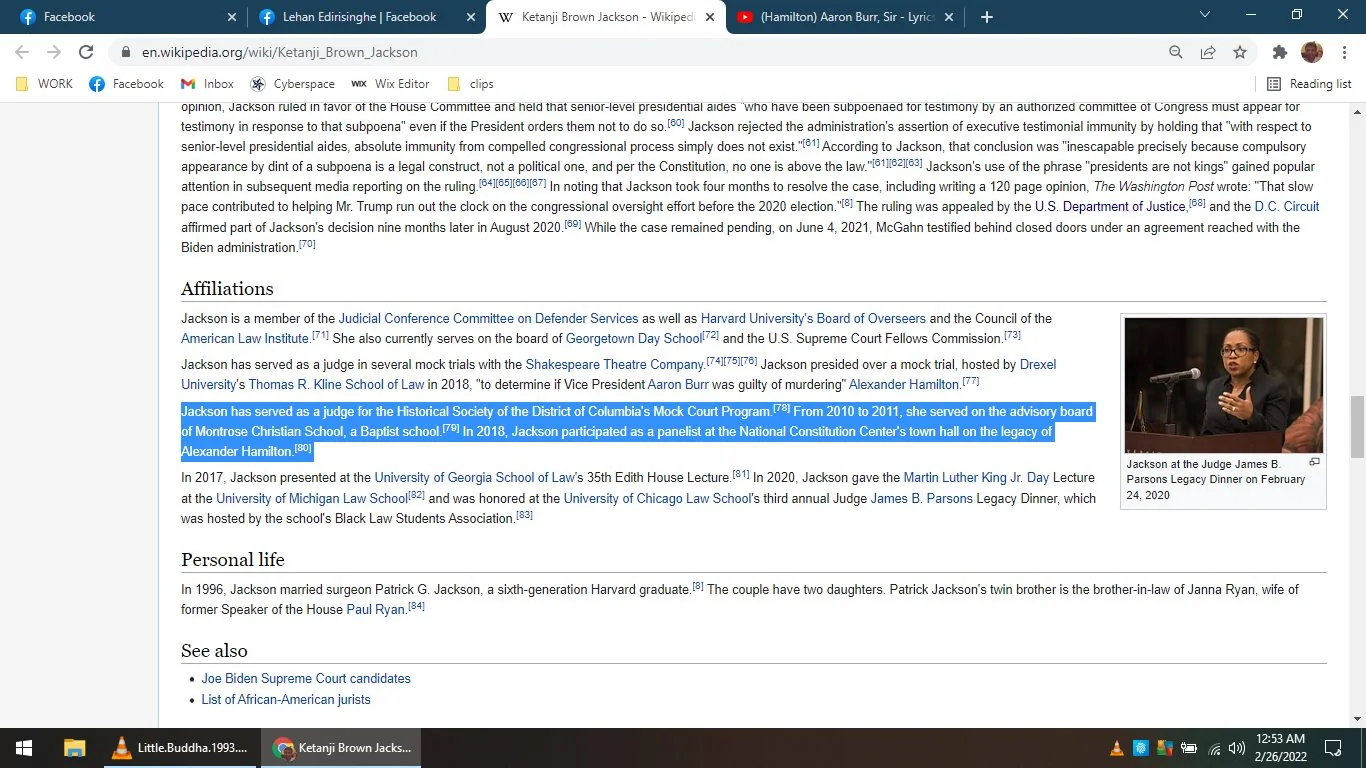The image size is (1366, 768).
Task: Select the Ketanji Brown Jackson Wikipedia tab
Action: [605, 17]
